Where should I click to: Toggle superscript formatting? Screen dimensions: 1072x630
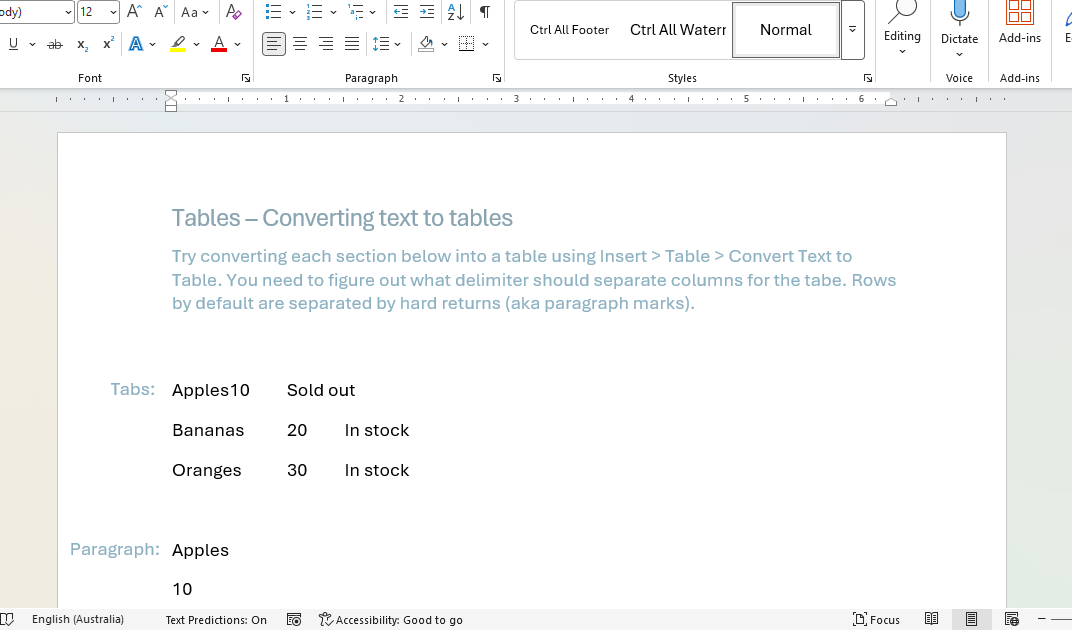(x=108, y=45)
